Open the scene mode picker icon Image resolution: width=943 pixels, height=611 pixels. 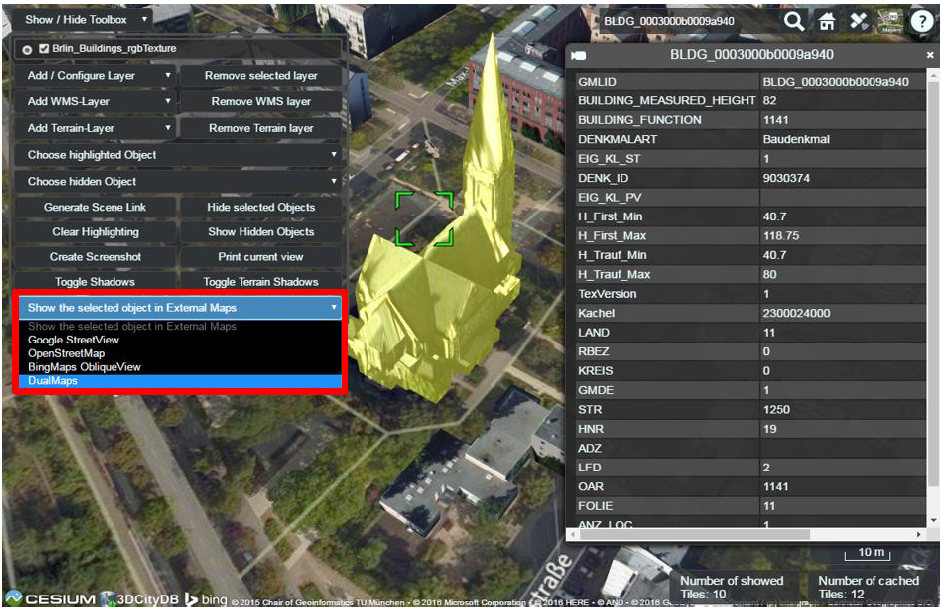(x=859, y=21)
